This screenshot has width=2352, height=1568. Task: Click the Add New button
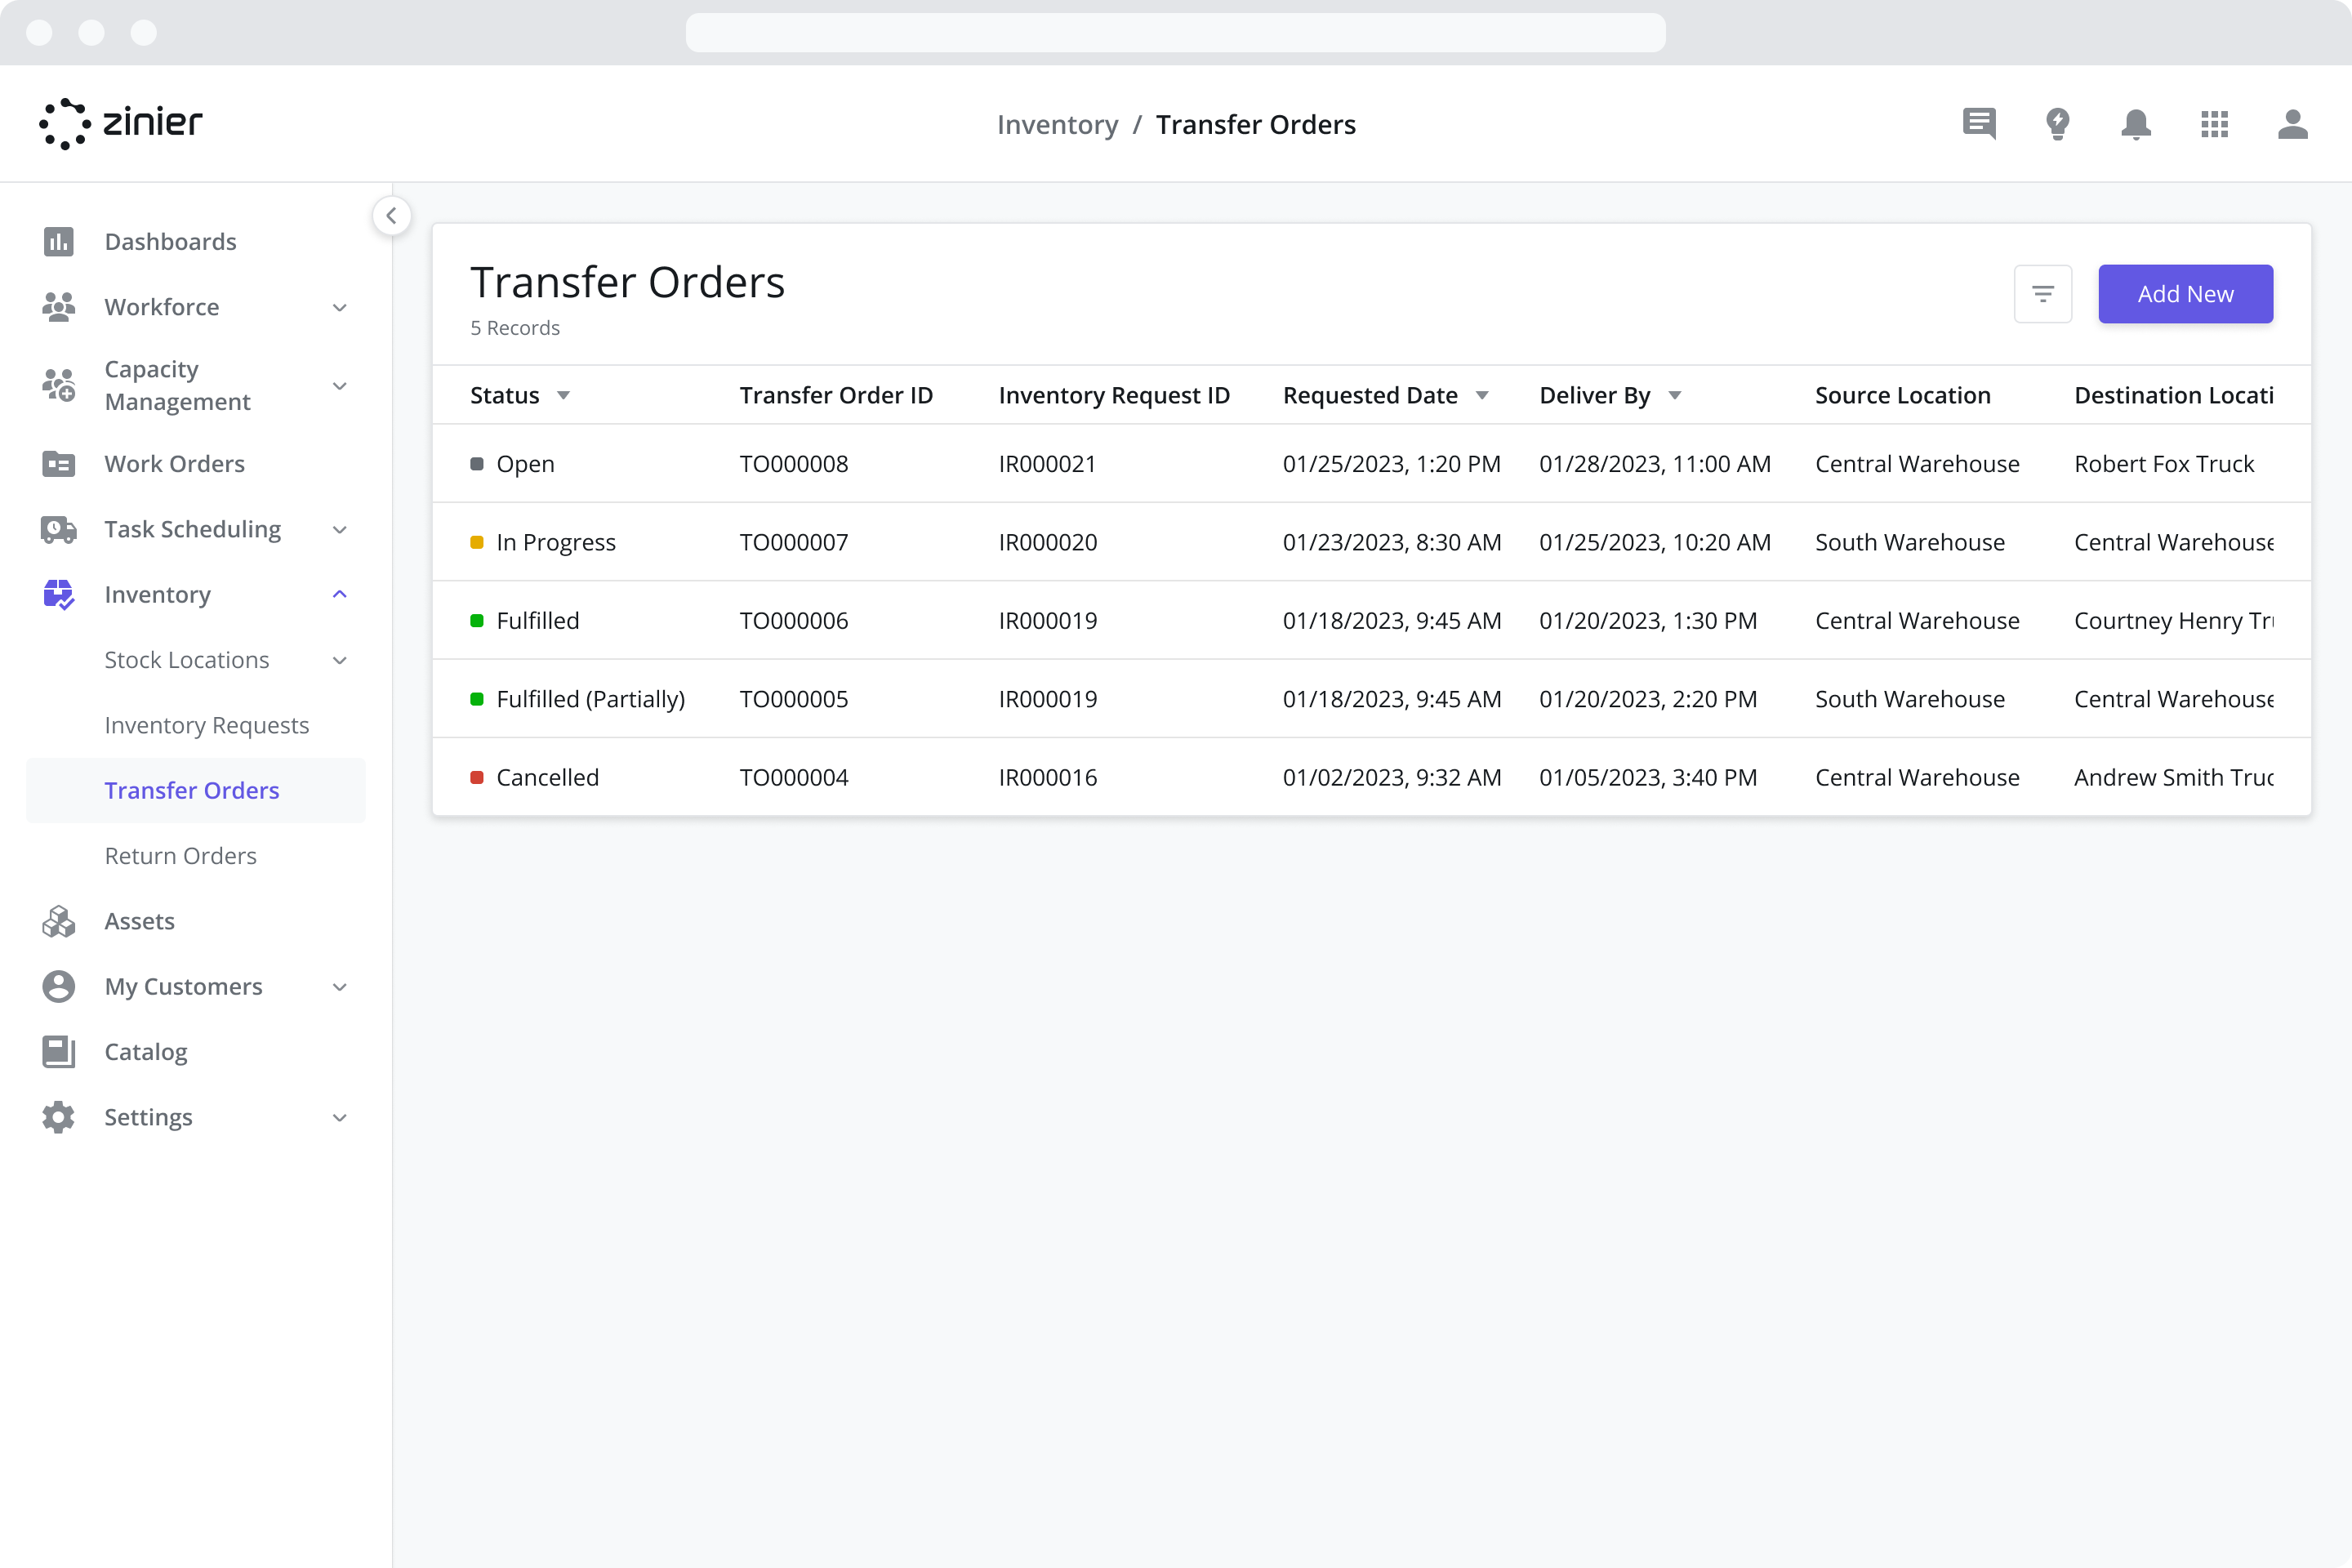2185,294
